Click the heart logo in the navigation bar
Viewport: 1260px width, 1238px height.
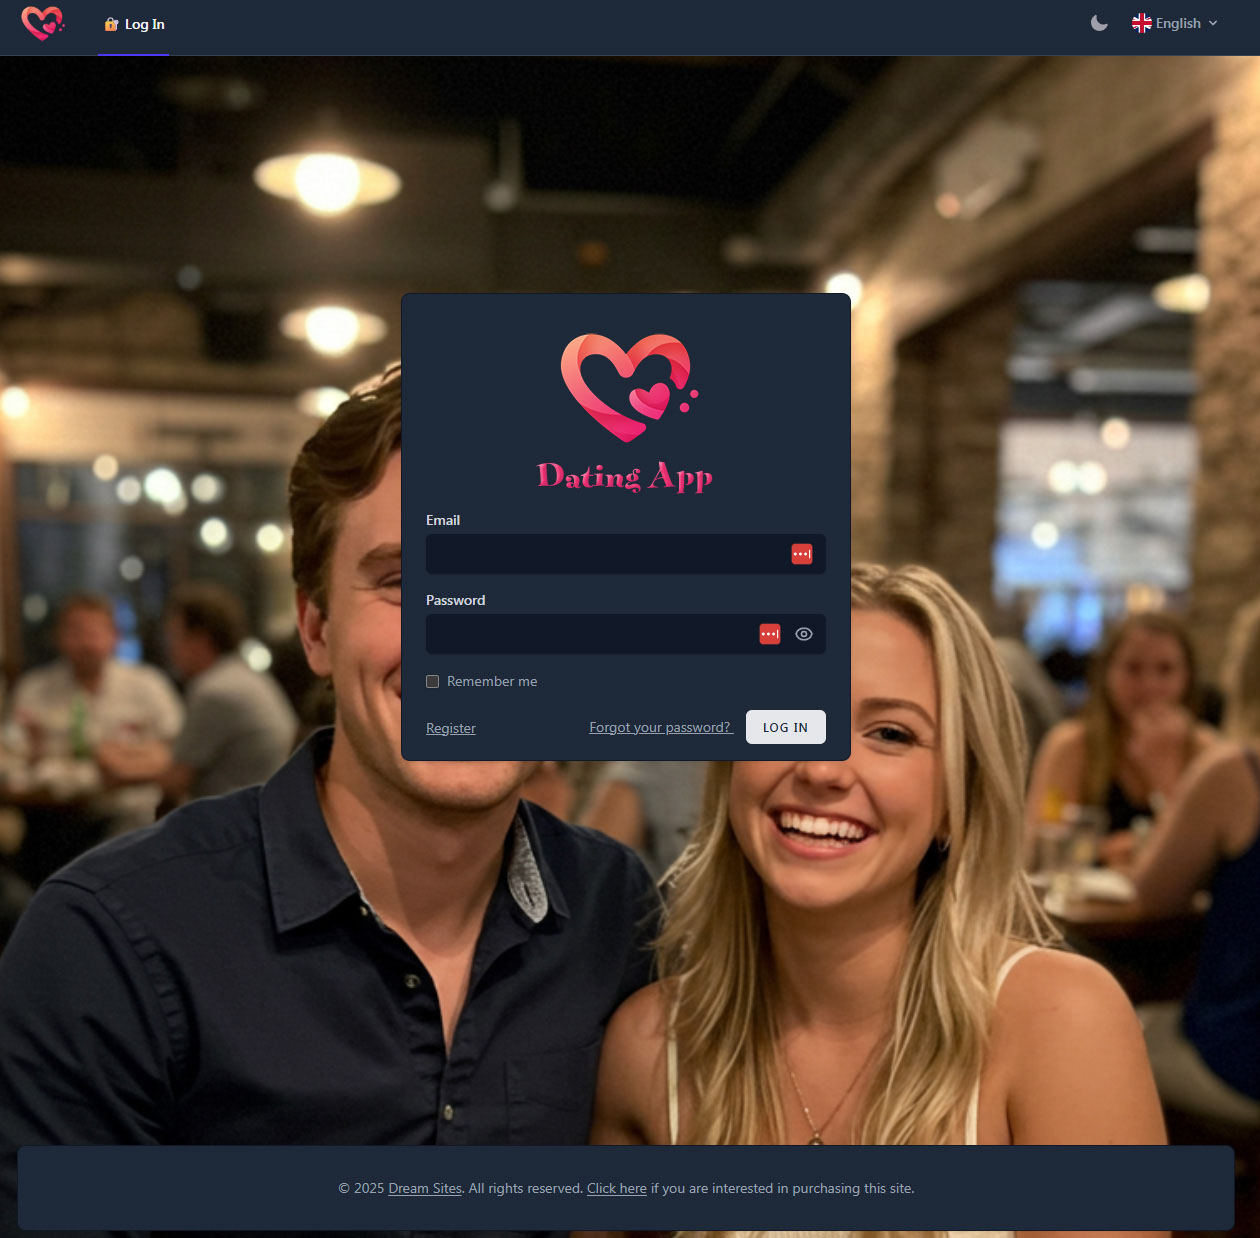[x=42, y=23]
